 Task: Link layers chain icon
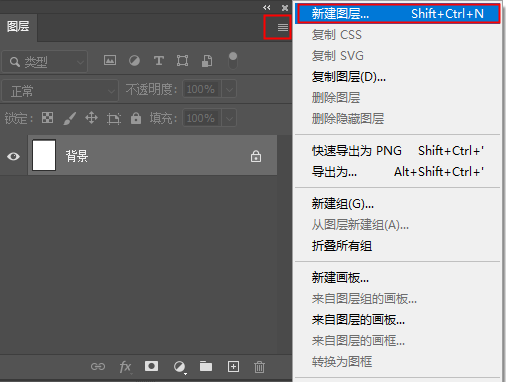[x=98, y=367]
